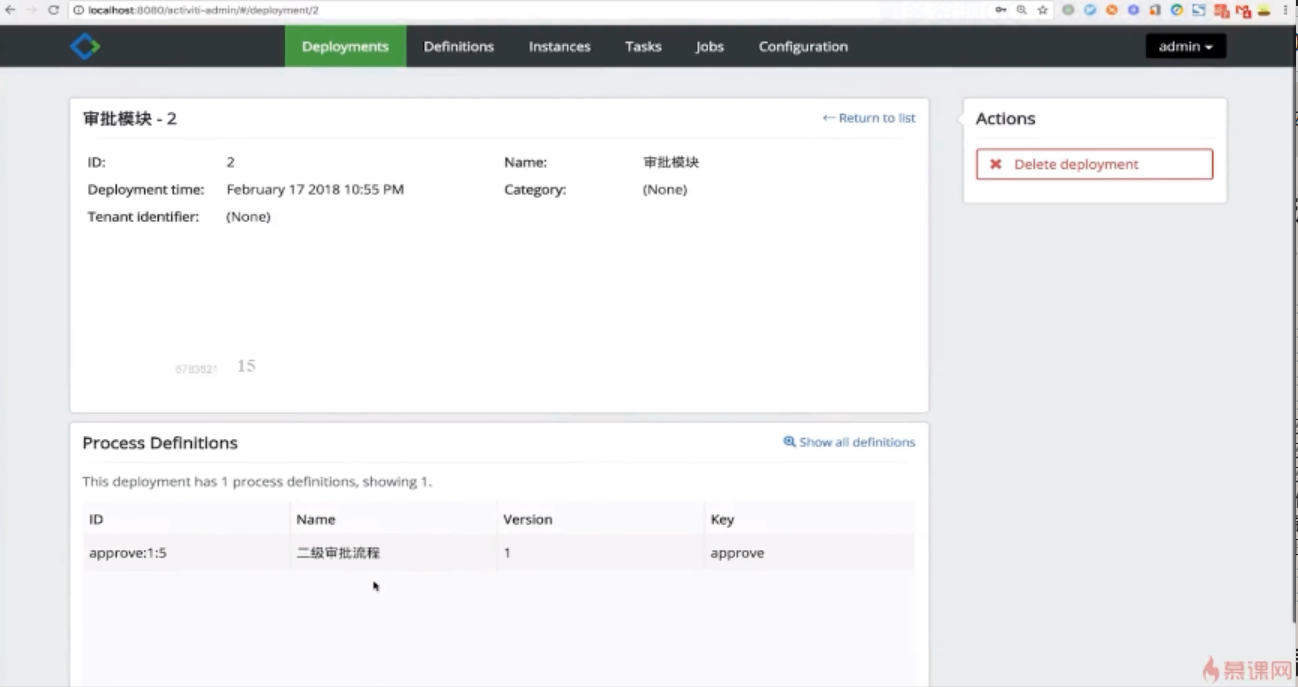Click the deployment name value 审批模块
The height and width of the screenshot is (687, 1298).
(x=671, y=162)
